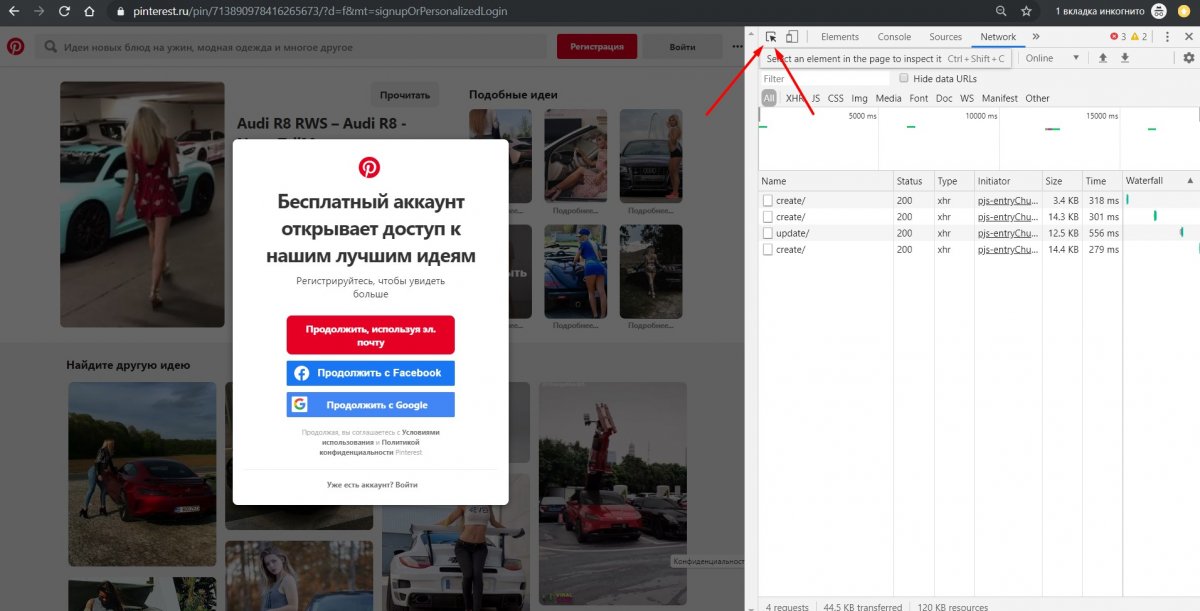Screen dimensions: 1200x611
Task: Click the file icon of the 3.4 KB create/ request
Action: [x=768, y=201]
